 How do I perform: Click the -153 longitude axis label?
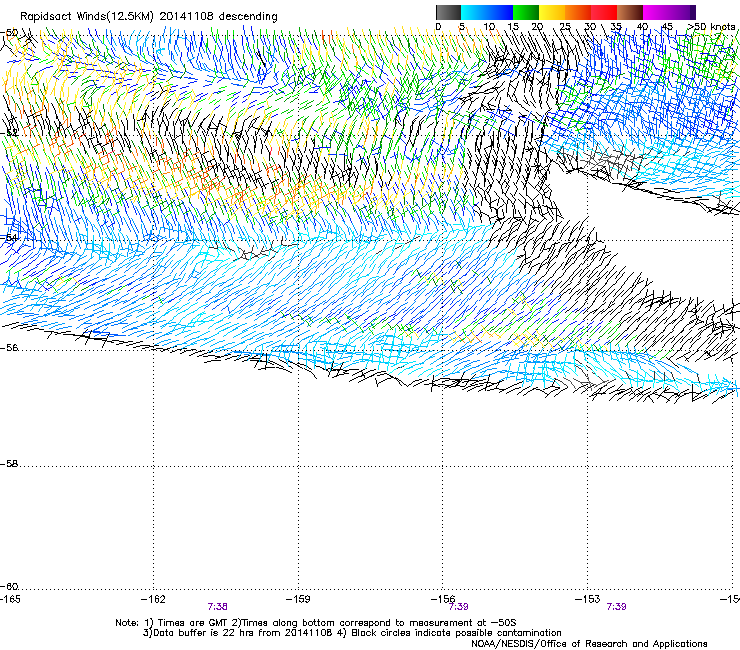[x=587, y=599]
